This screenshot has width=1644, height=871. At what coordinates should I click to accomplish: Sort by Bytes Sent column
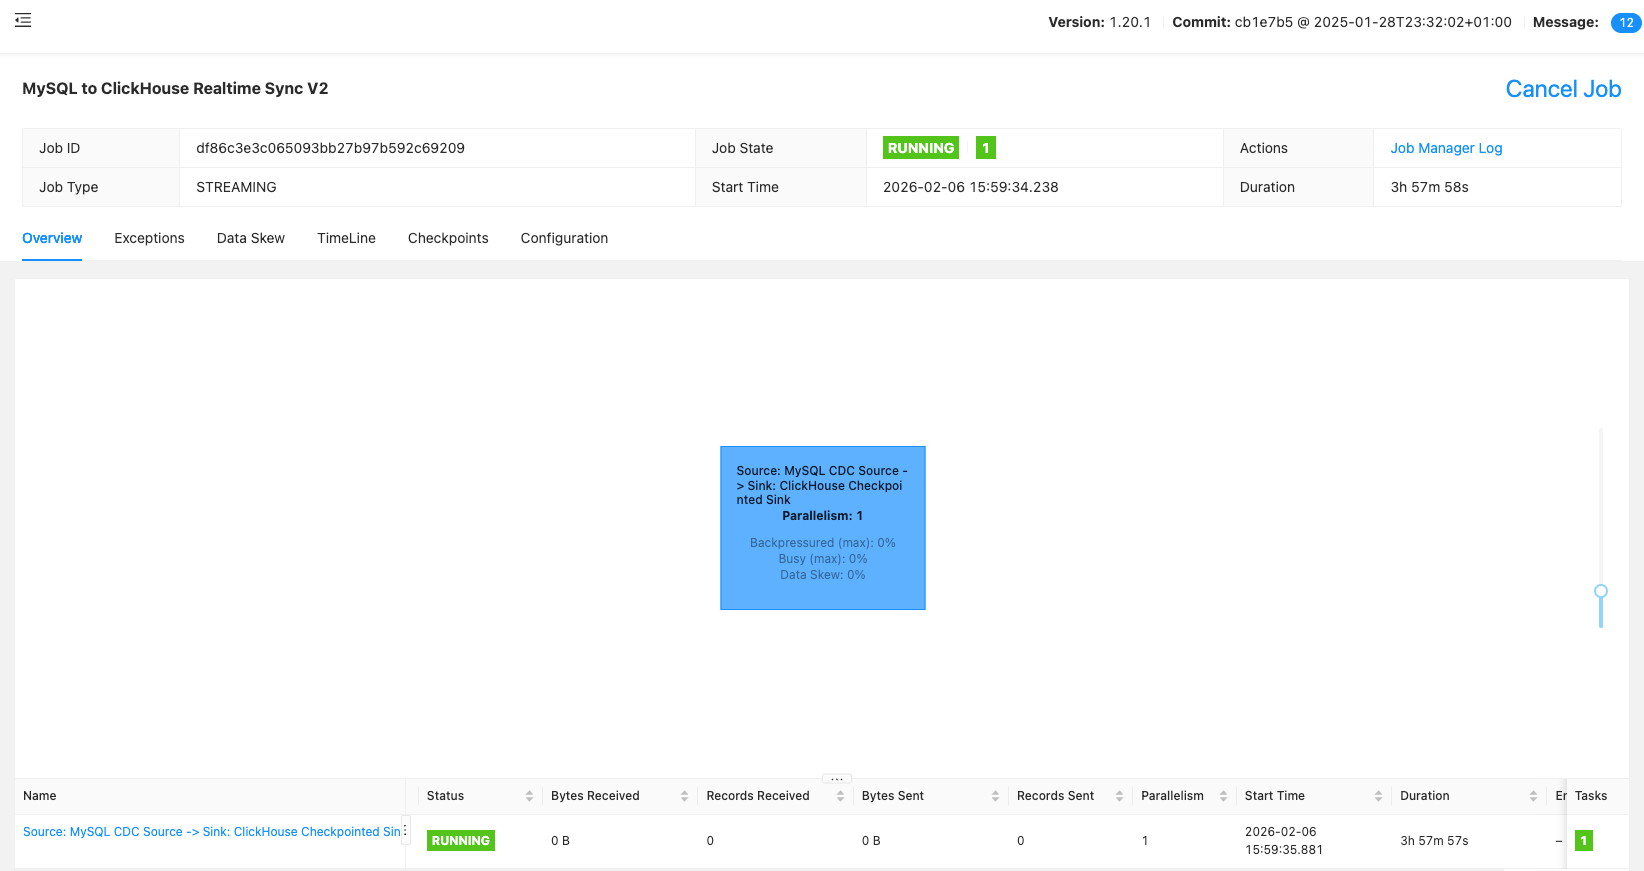[x=995, y=796]
